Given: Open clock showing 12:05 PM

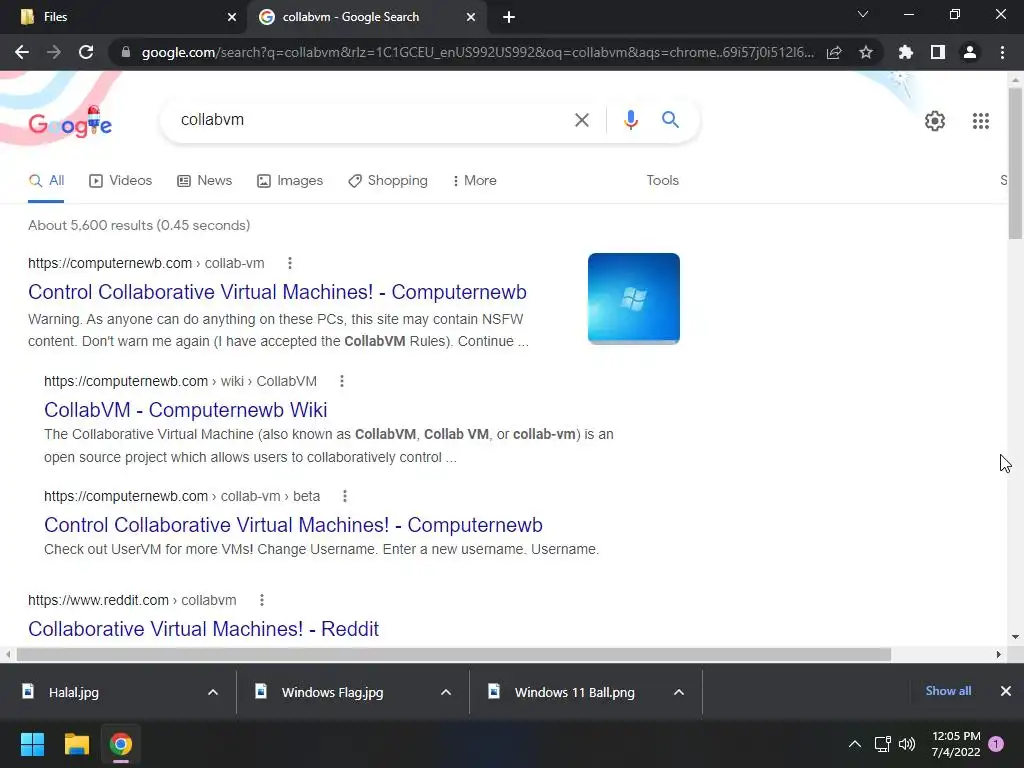Looking at the screenshot, I should coord(956,744).
